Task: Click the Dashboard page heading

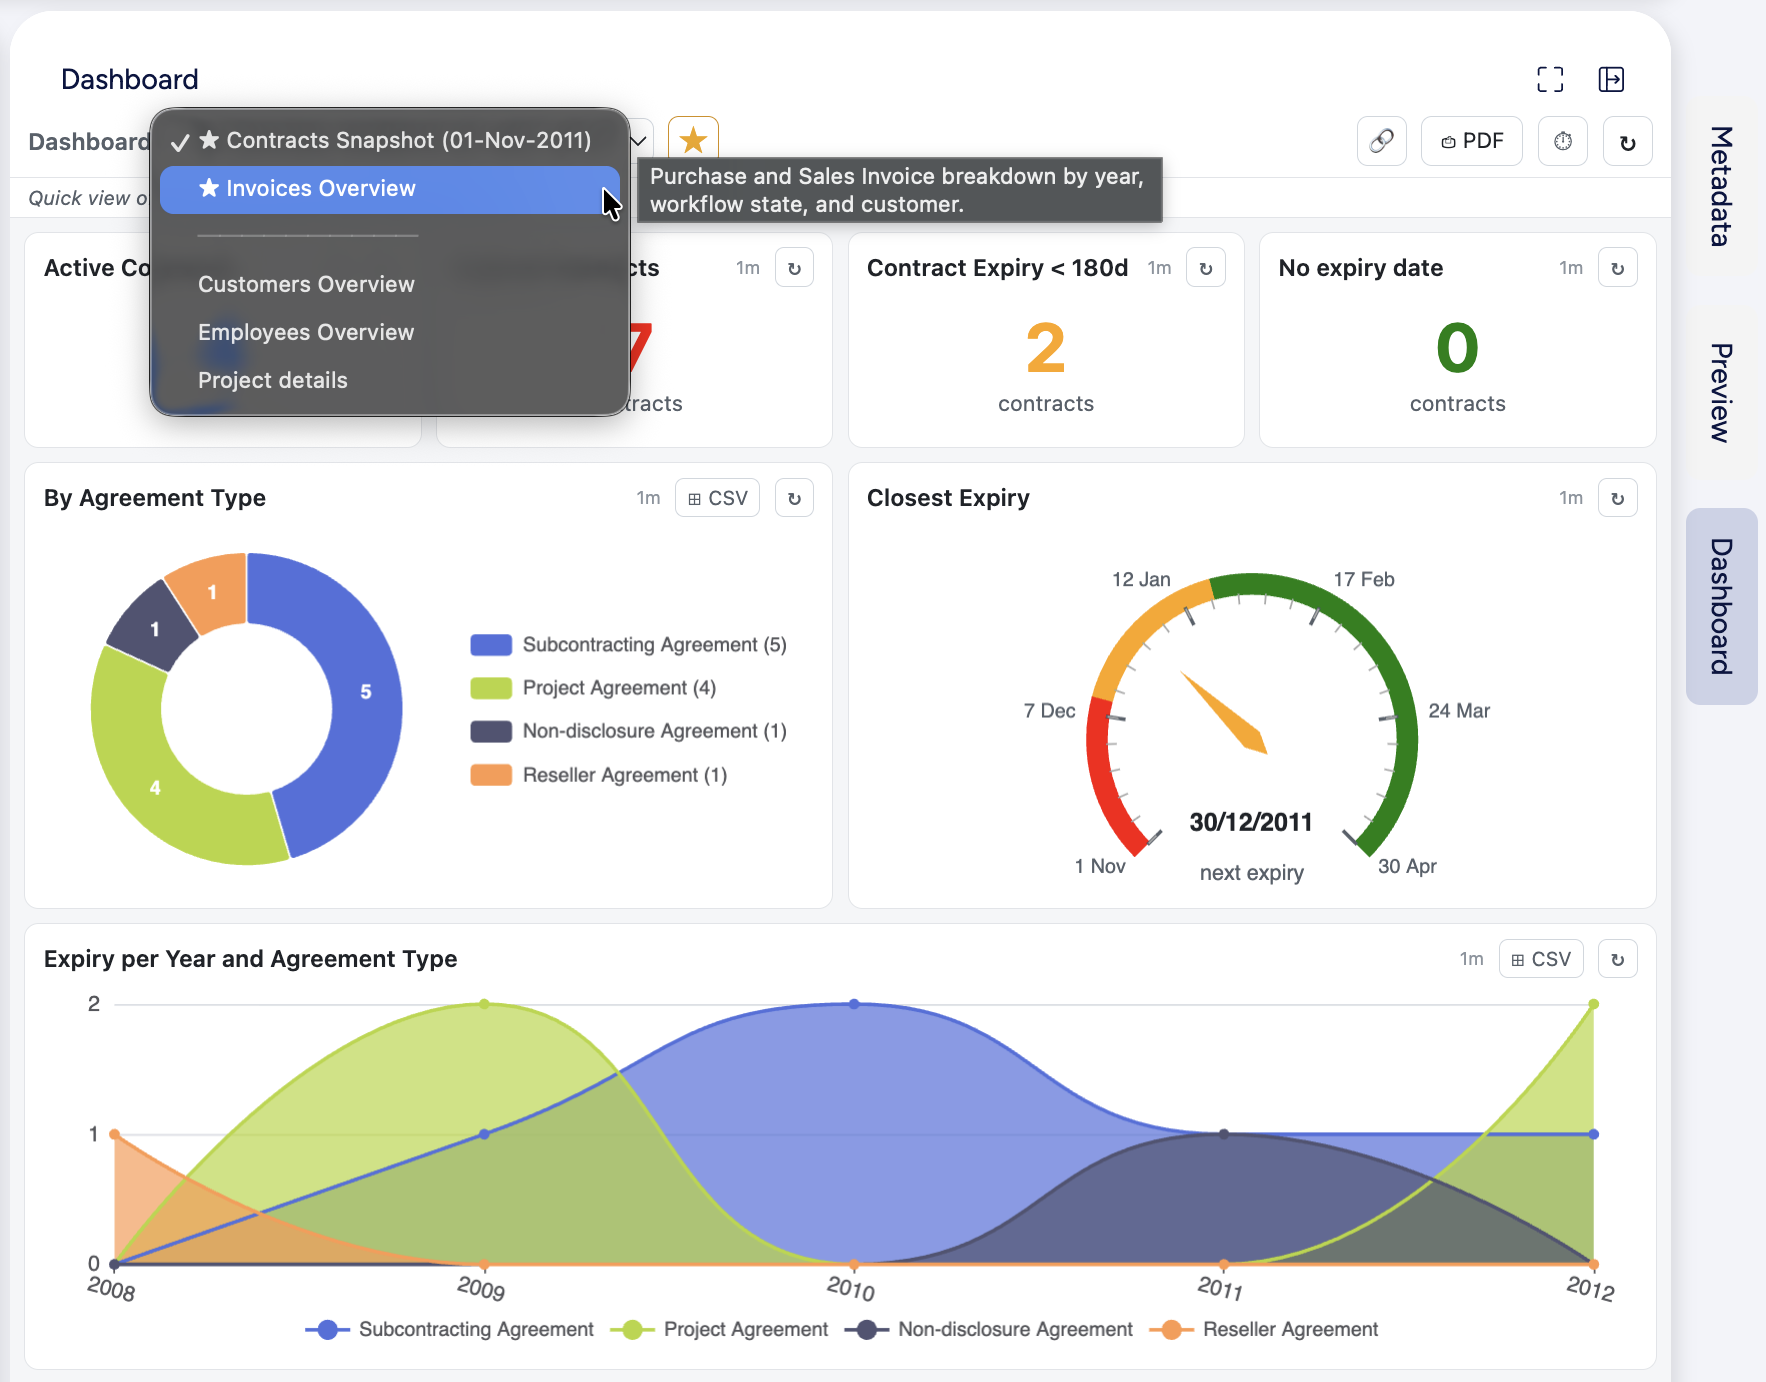Action: tap(130, 80)
